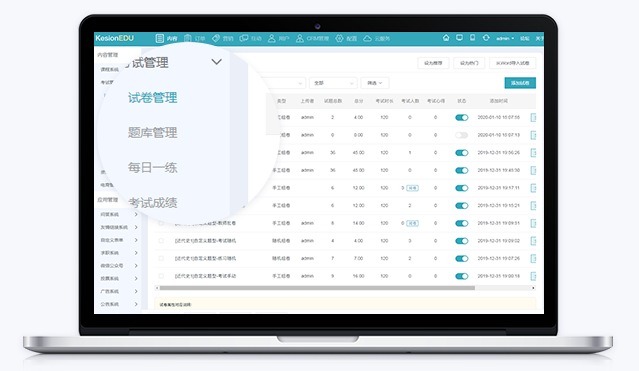The image size is (639, 371).
Task: Open the admin account dropdown
Action: click(x=505, y=38)
